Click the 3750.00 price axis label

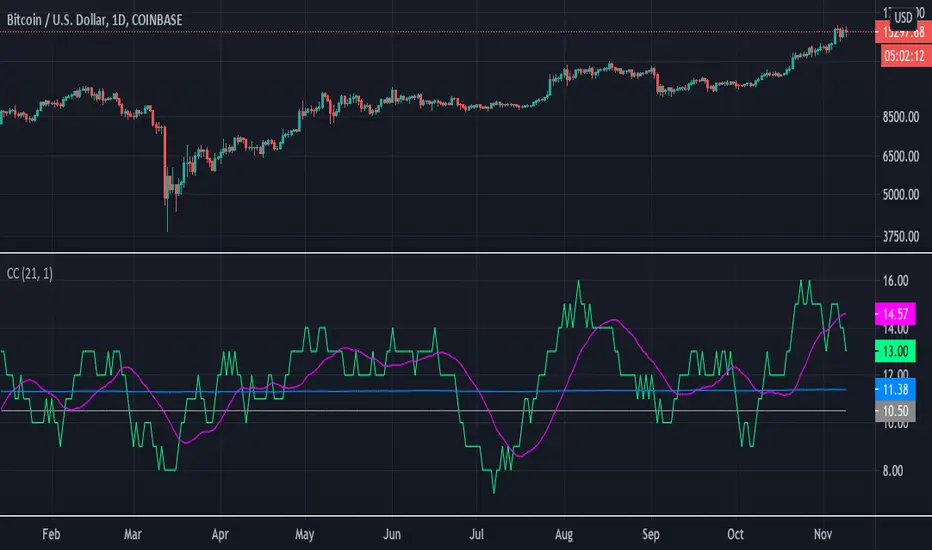[x=900, y=236]
